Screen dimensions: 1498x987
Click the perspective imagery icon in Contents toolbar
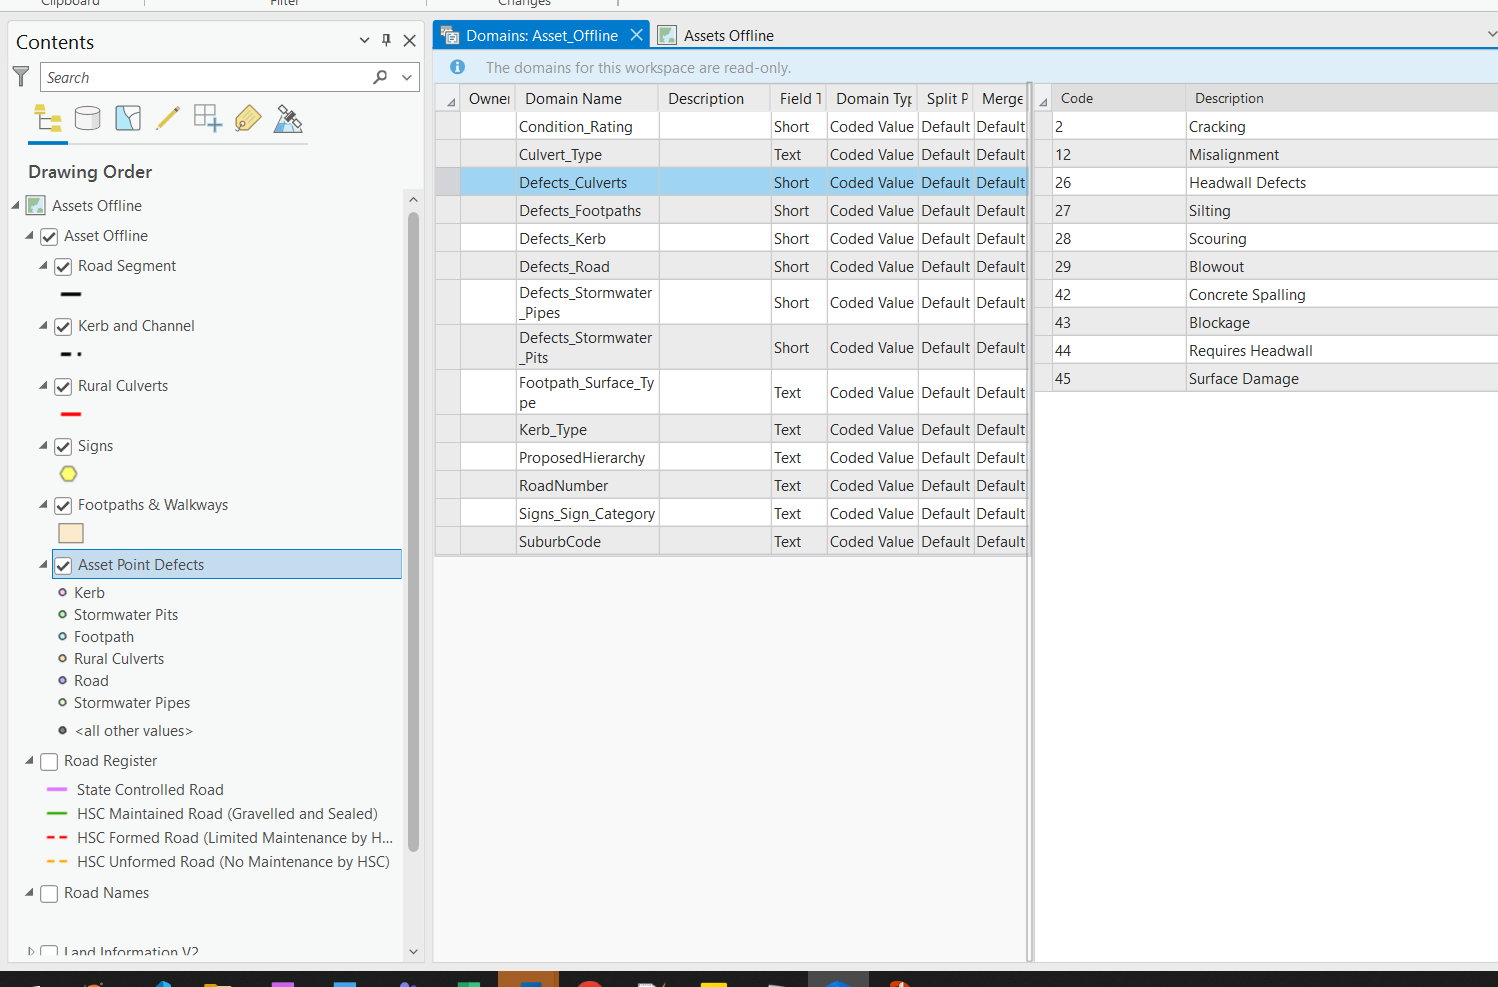pyautogui.click(x=288, y=118)
